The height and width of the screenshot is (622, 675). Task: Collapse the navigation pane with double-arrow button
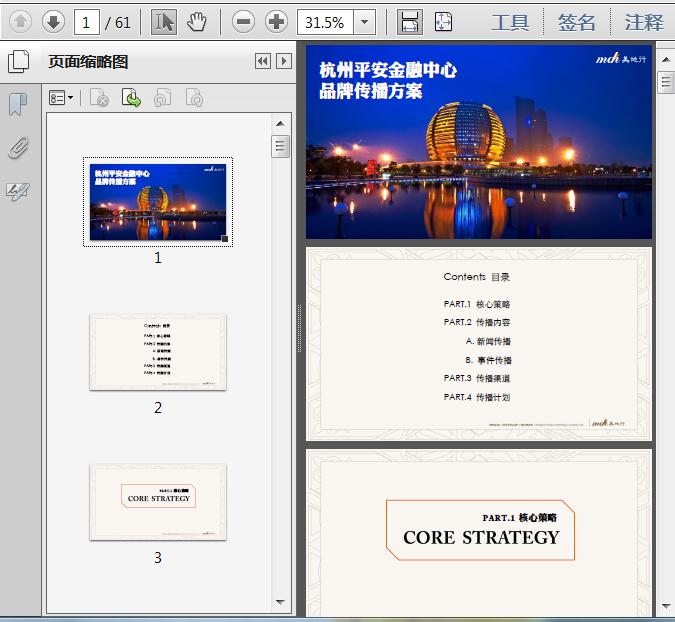tap(263, 61)
